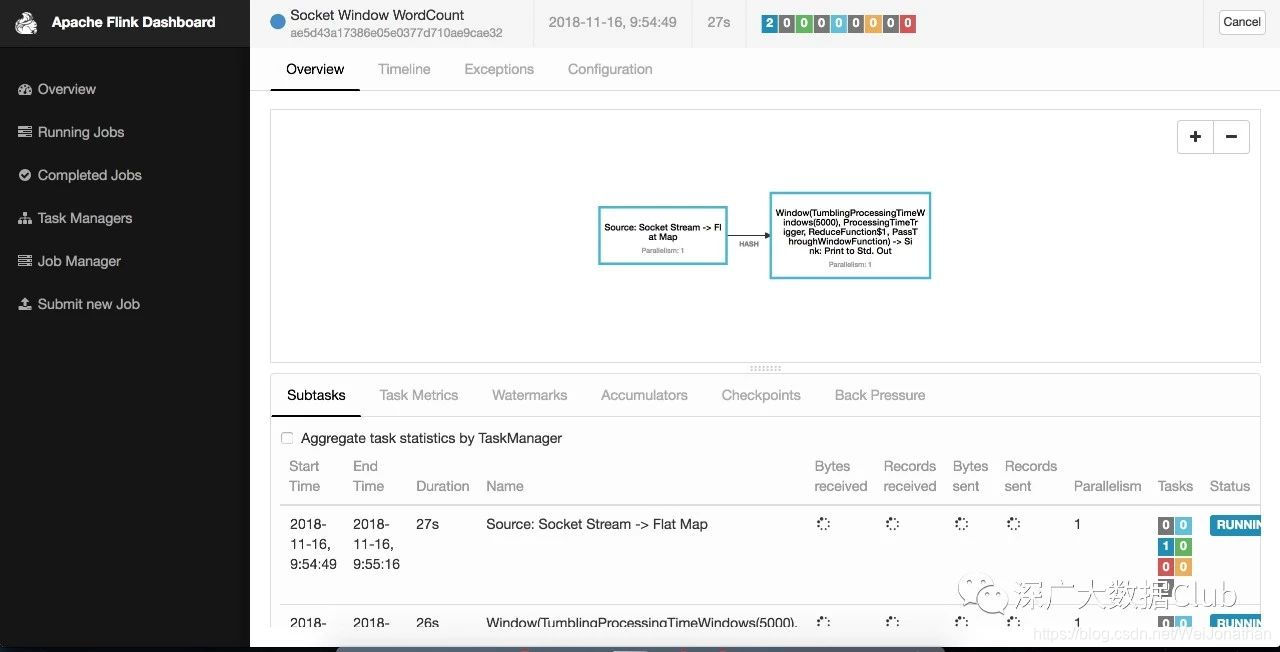Click the Submit new Job upload icon
The width and height of the screenshot is (1280, 652).
(25, 304)
